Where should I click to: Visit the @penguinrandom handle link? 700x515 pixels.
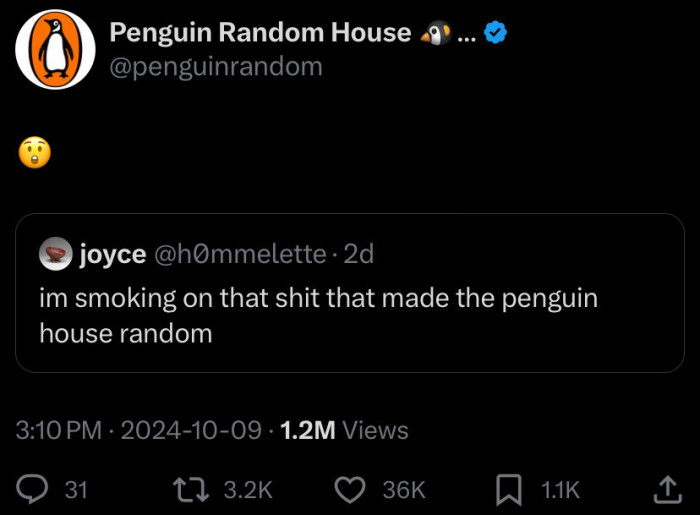(x=216, y=66)
